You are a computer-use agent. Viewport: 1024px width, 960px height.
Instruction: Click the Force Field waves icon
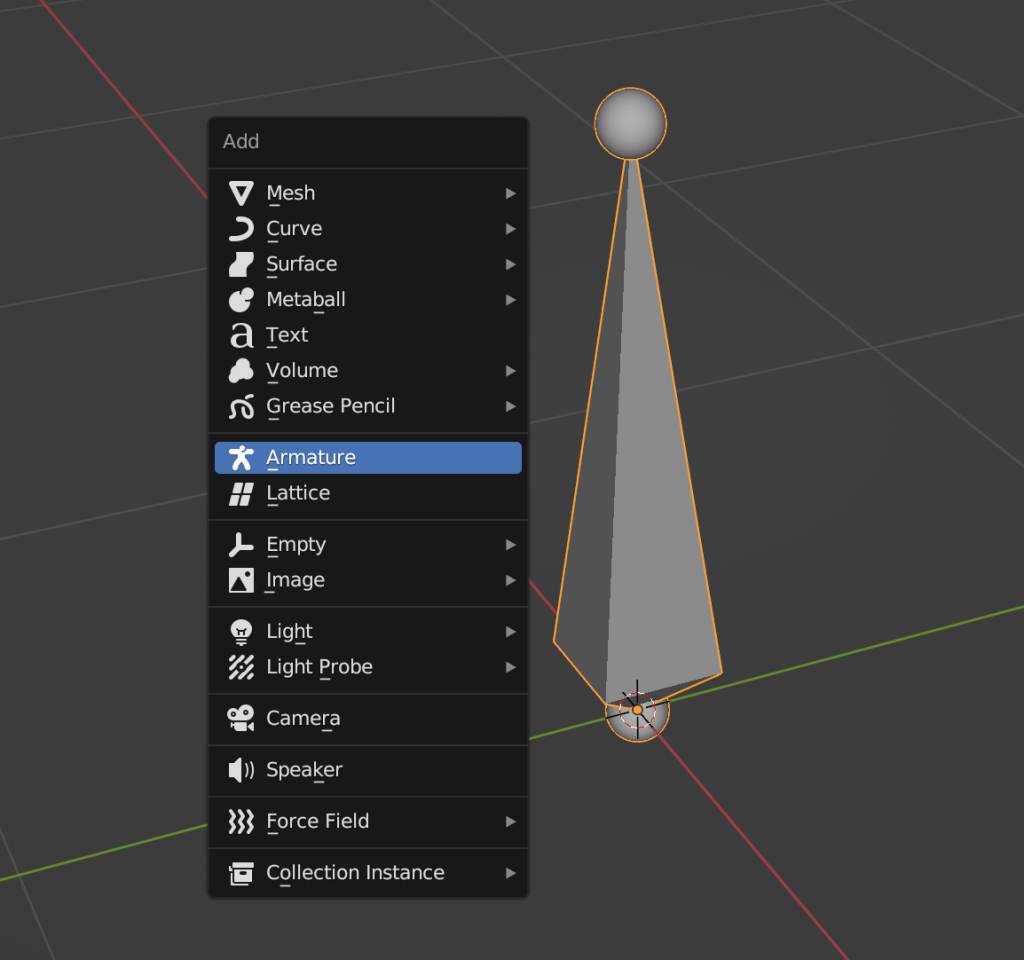pos(241,822)
